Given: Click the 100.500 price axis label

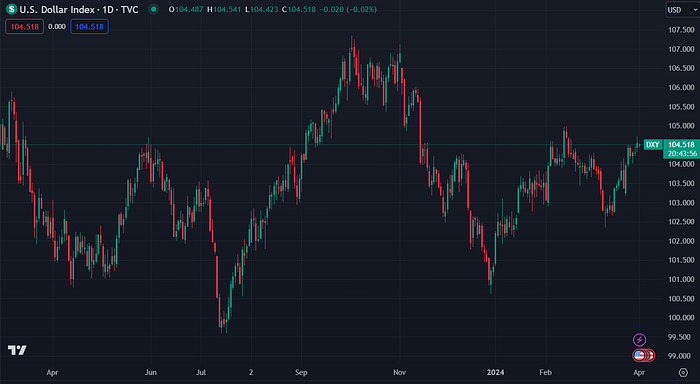Looking at the screenshot, I should (x=681, y=299).
